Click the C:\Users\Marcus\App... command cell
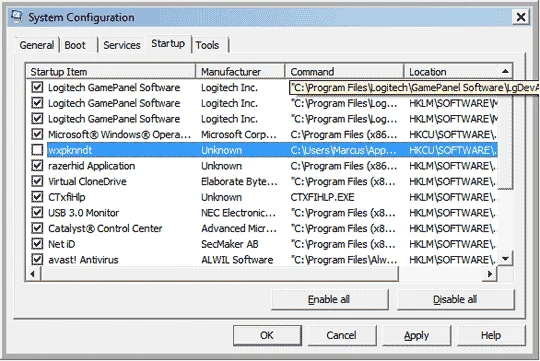Screen dimensions: 540x361 pyautogui.click(x=343, y=150)
